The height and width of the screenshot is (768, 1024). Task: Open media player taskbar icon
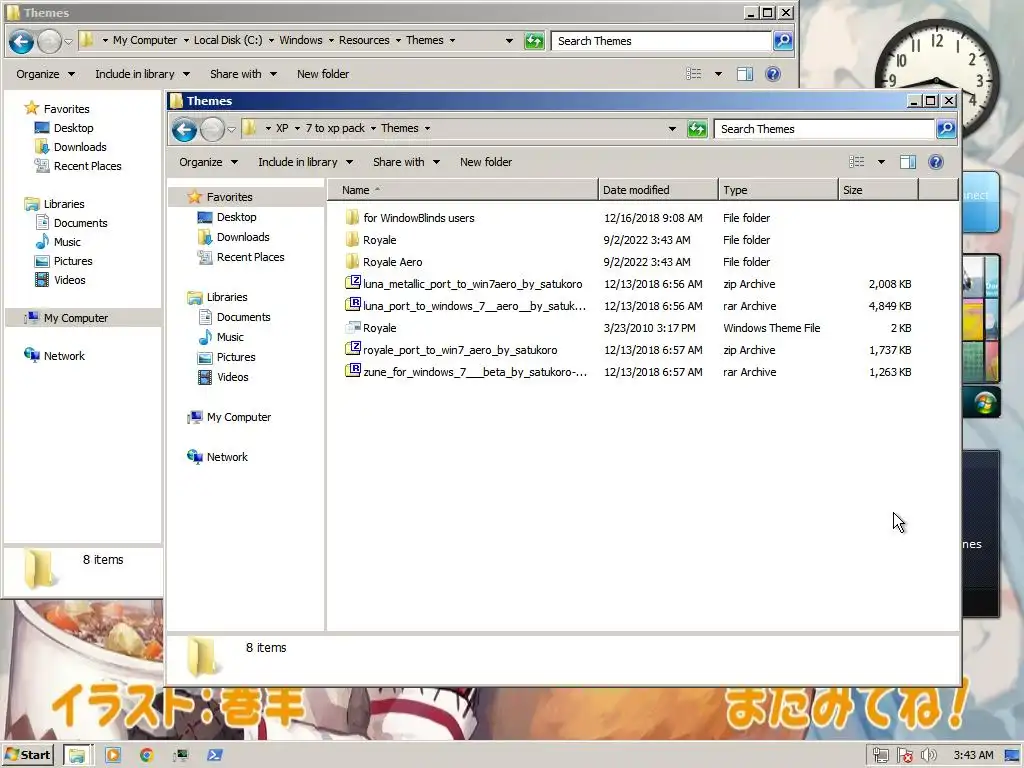pyautogui.click(x=113, y=756)
